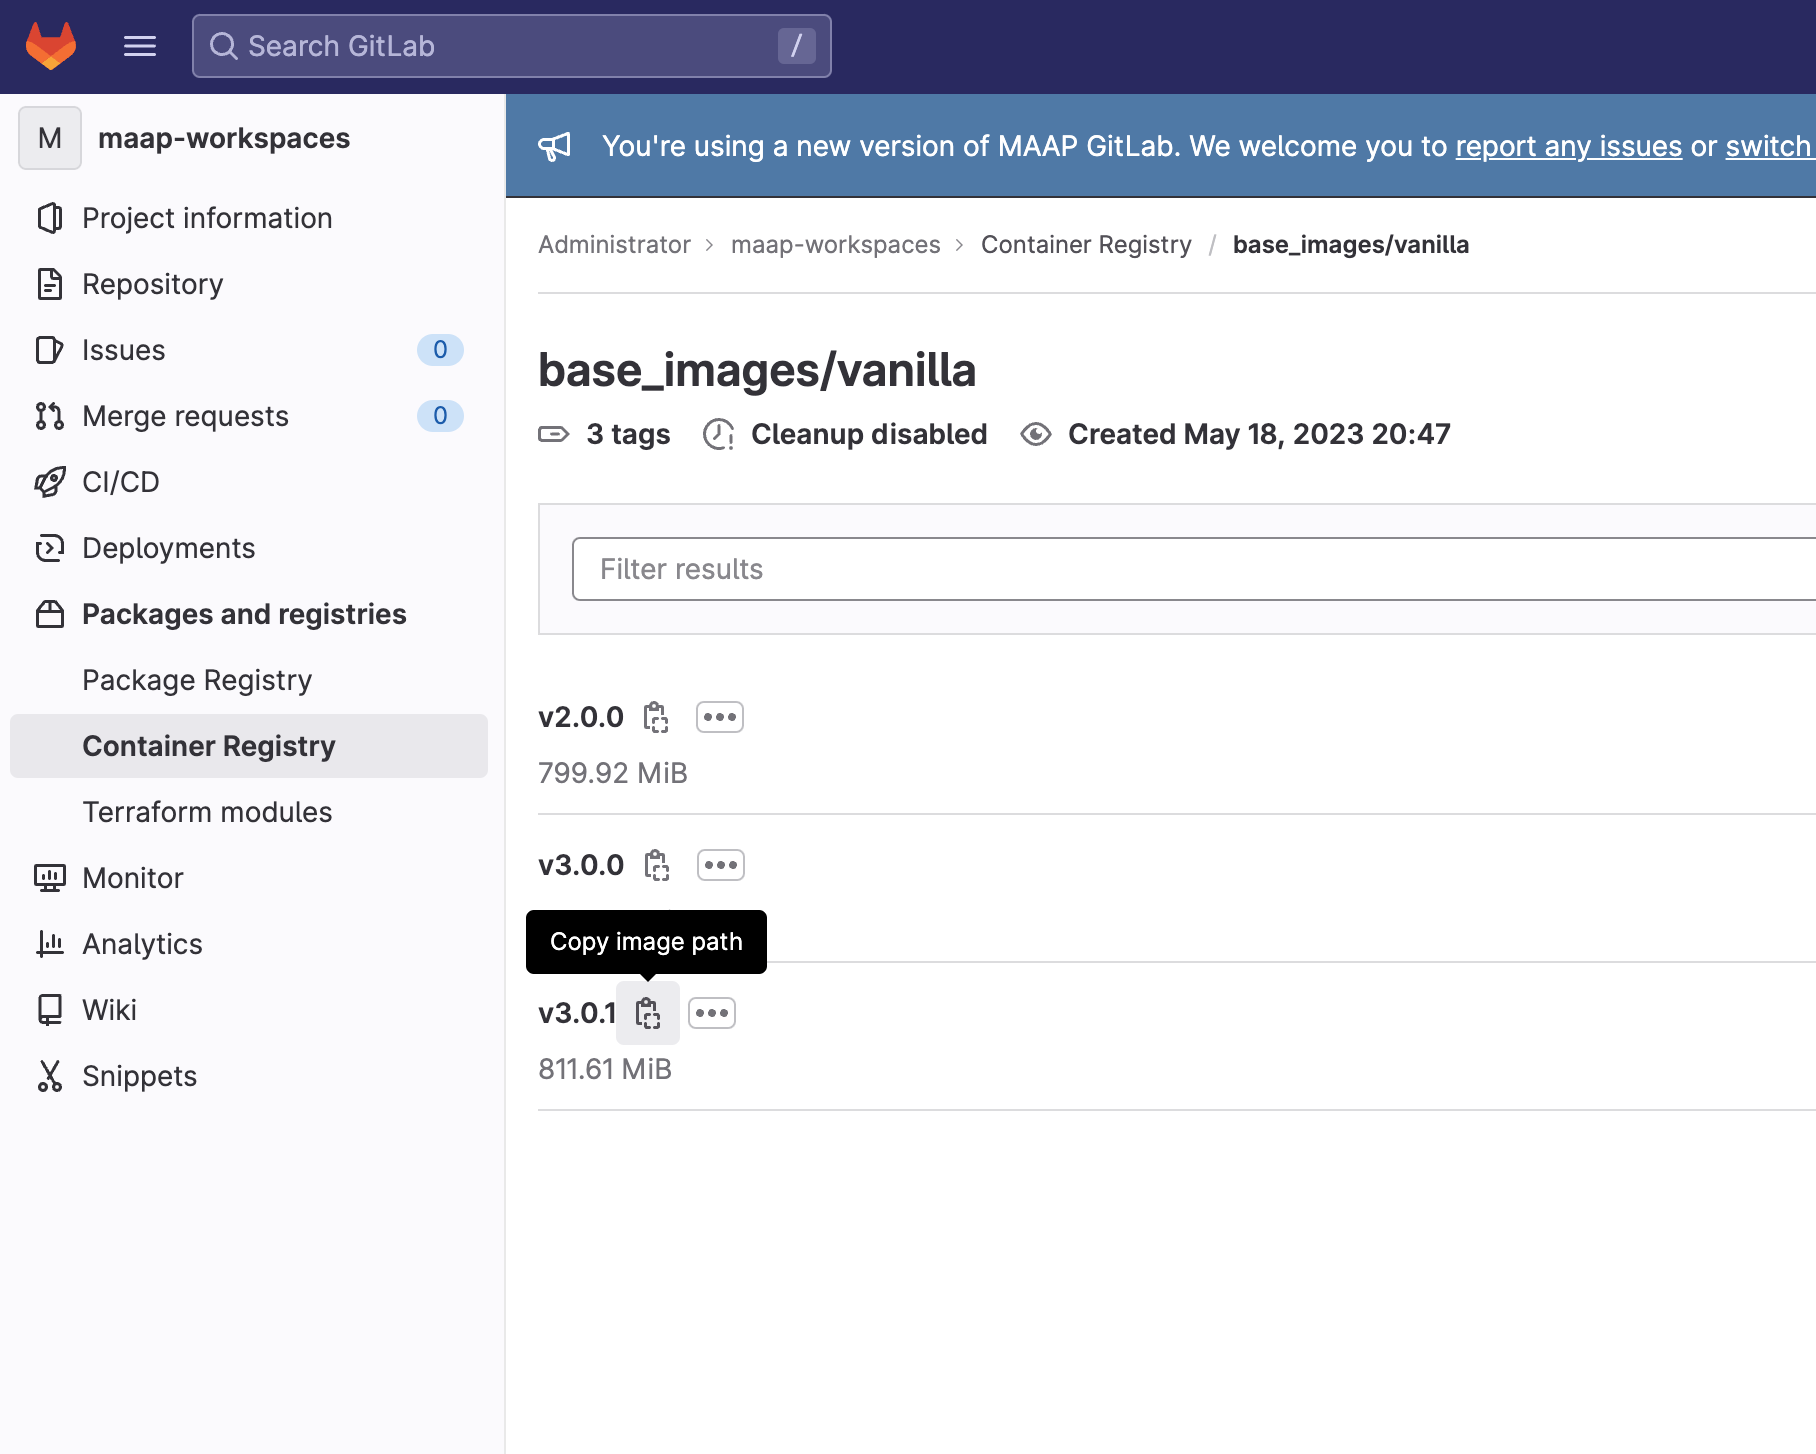Click the clock icon beside Cleanup disabled
This screenshot has width=1816, height=1454.
click(718, 434)
